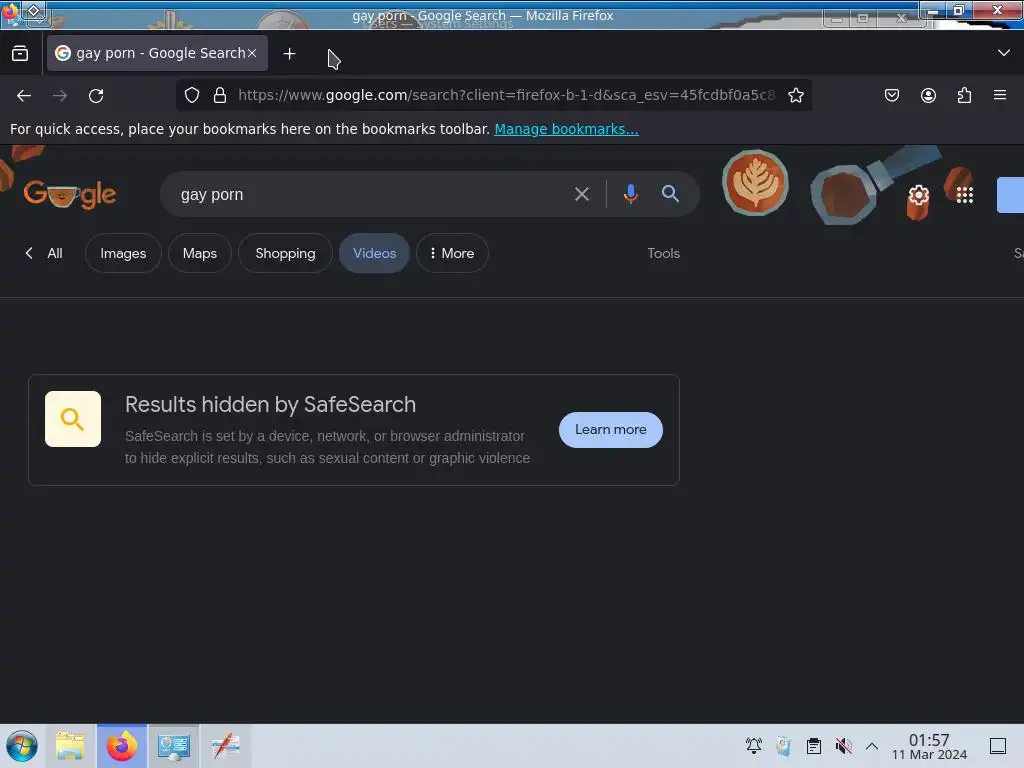Viewport: 1024px width, 768px height.
Task: Click the show desktop button
Action: point(998,746)
